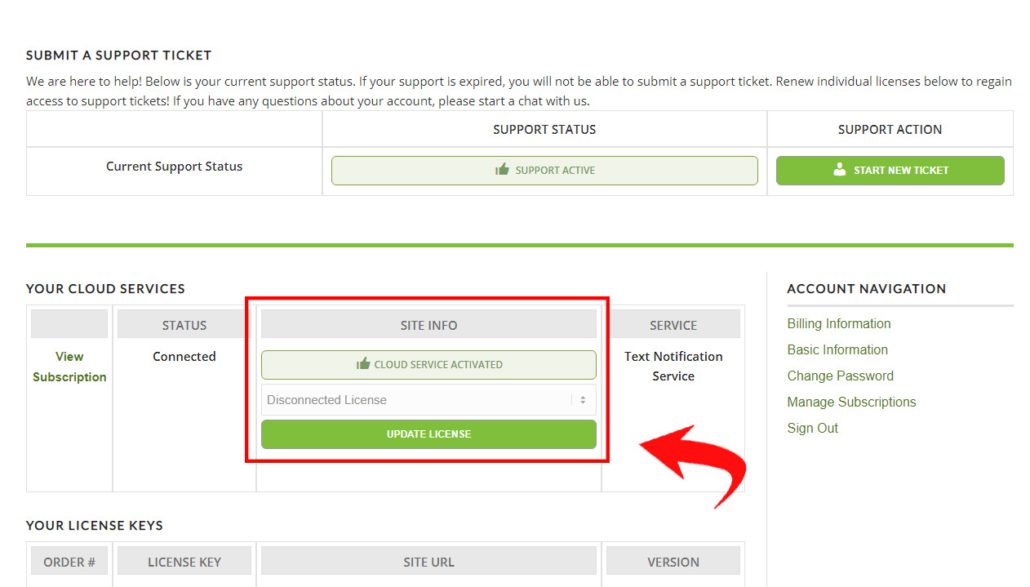Click the Cloud Service Activated label text
This screenshot has height=587, width=1030.
pos(438,364)
